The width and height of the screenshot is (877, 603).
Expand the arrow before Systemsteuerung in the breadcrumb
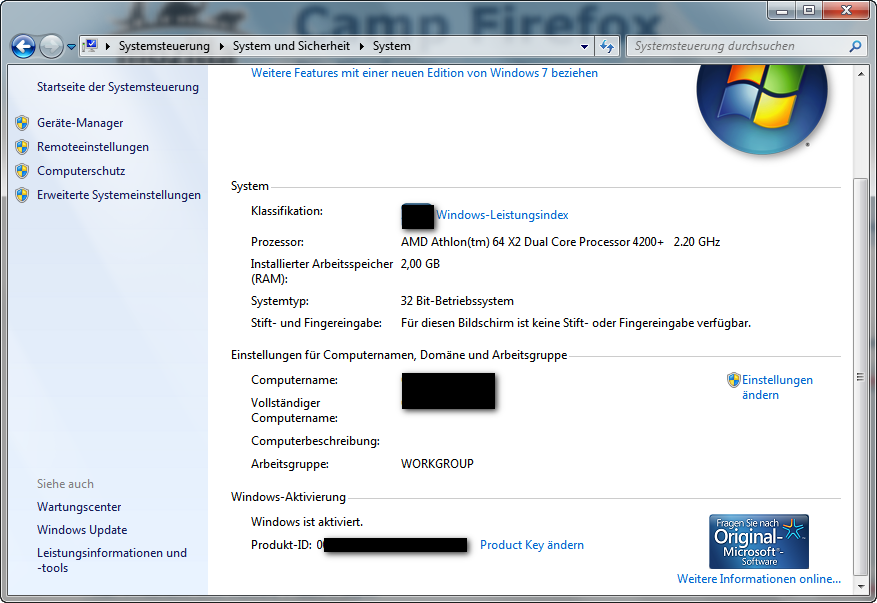coord(107,46)
